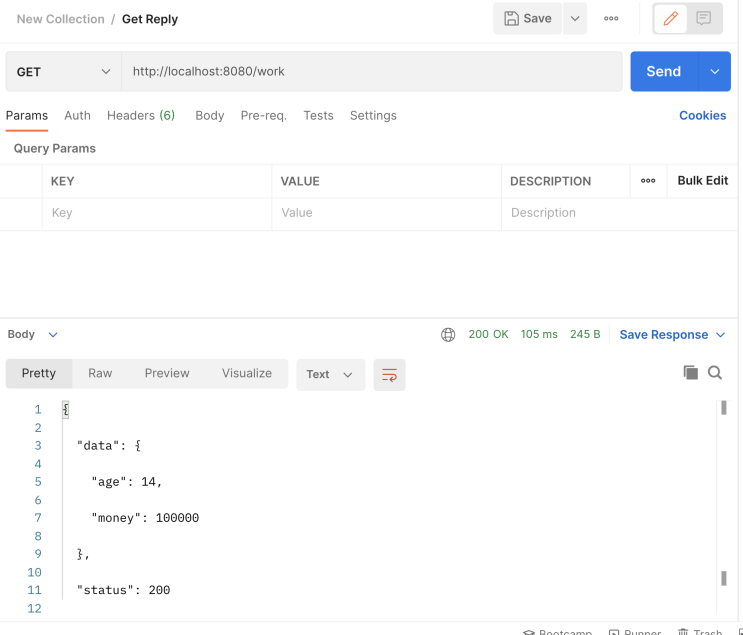
Task: Open the Pre-req. tab
Action: [x=263, y=116]
